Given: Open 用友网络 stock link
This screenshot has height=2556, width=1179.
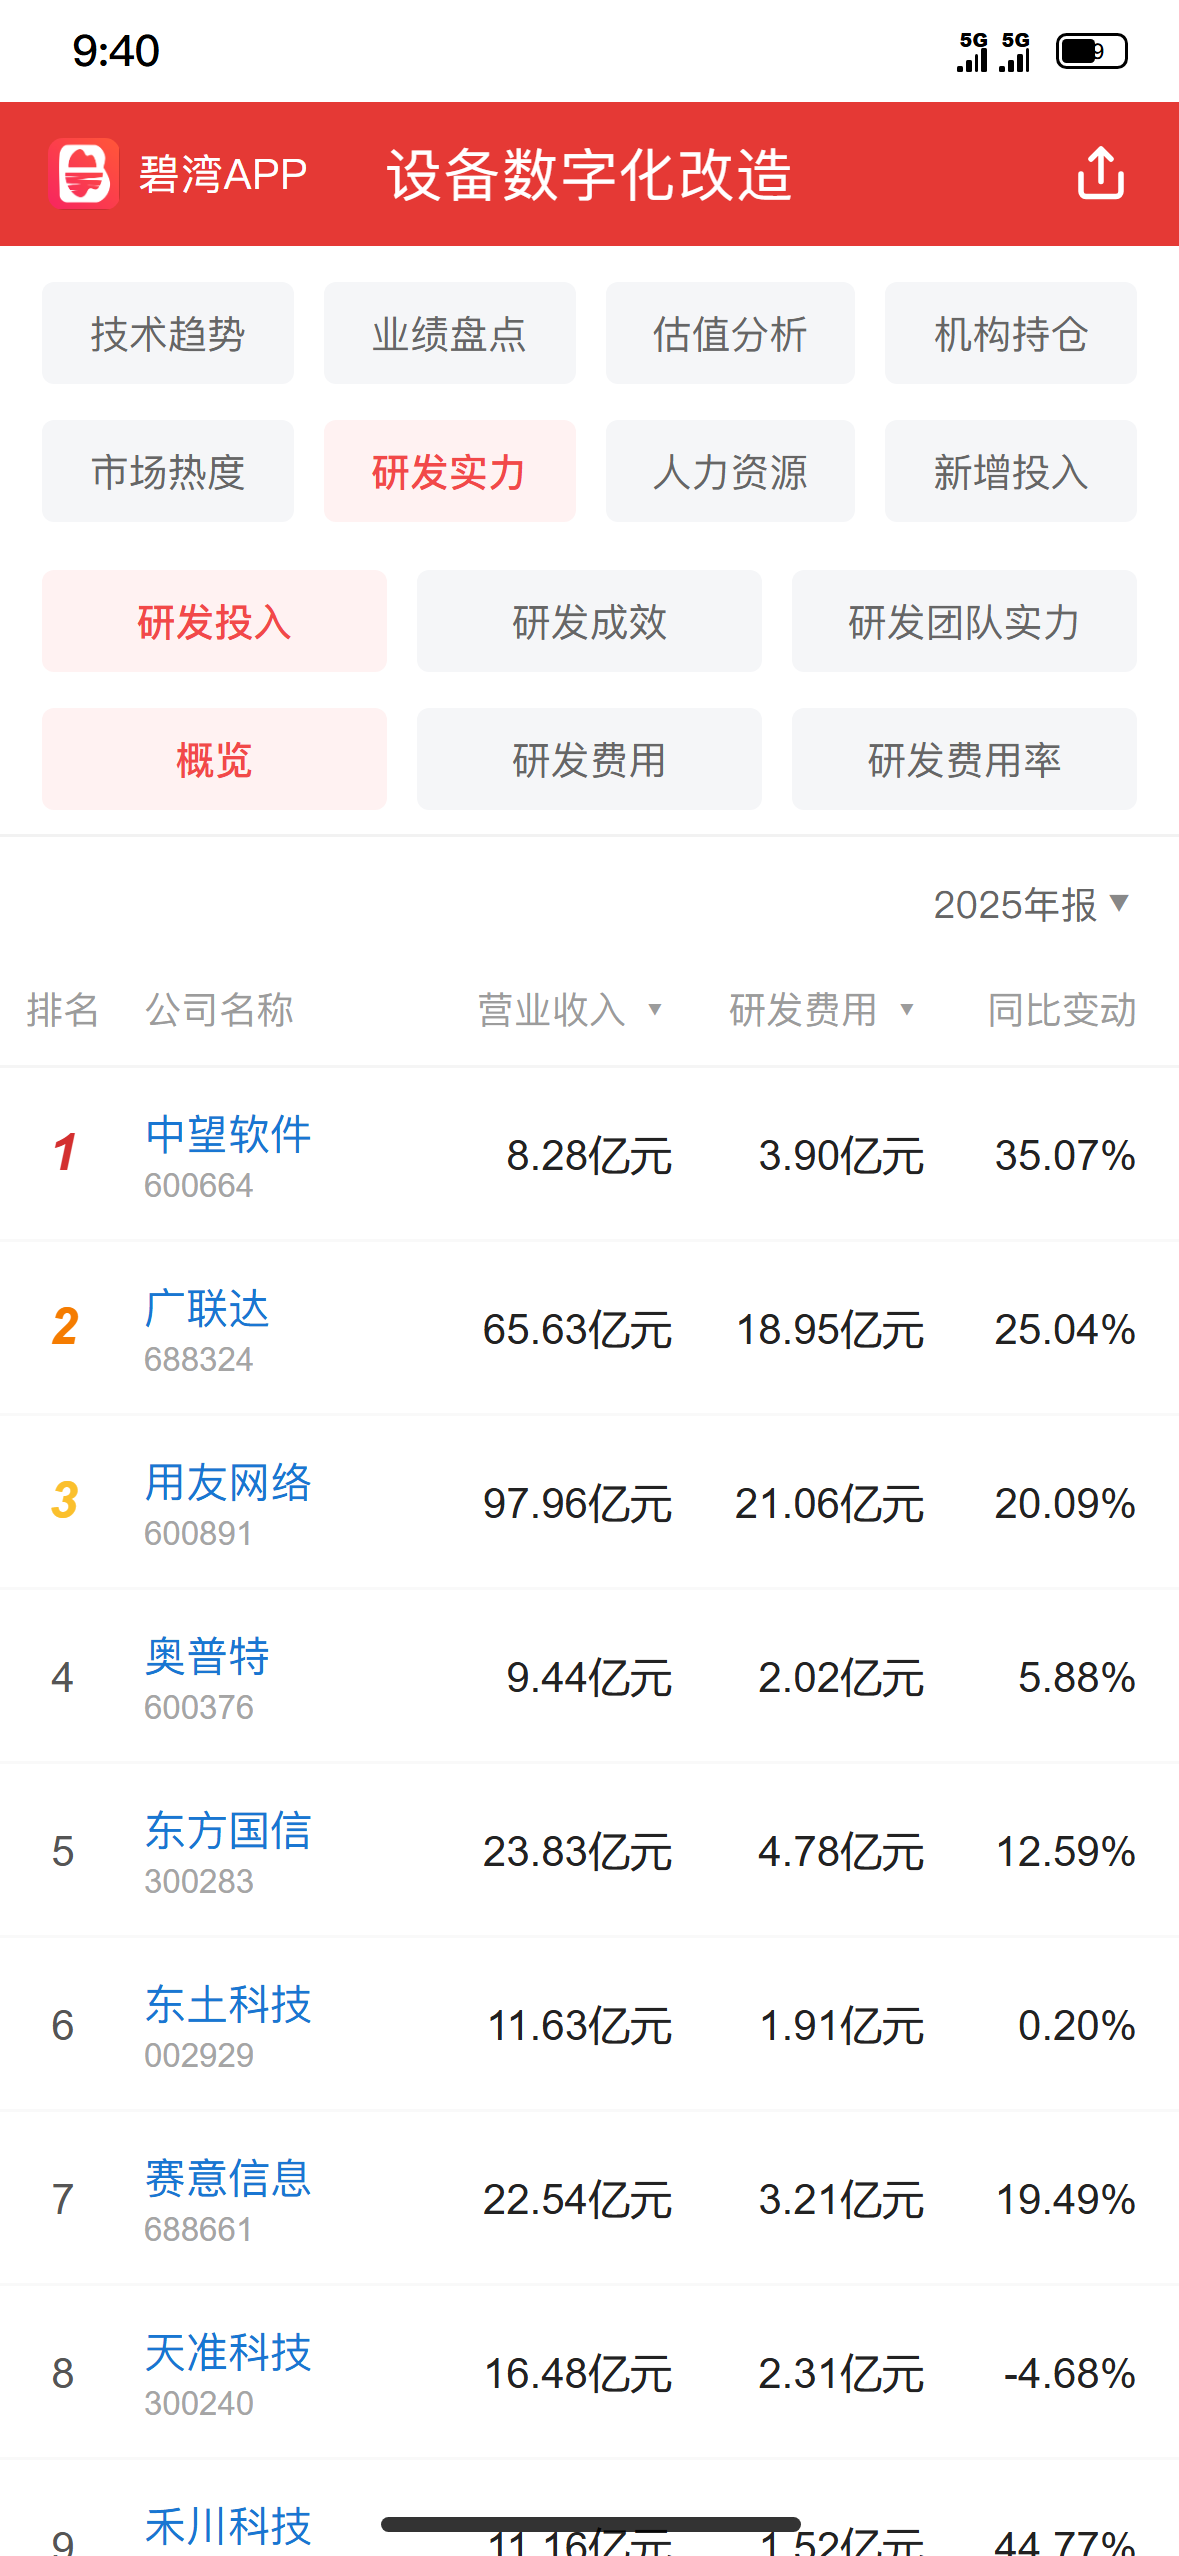Looking at the screenshot, I should (x=228, y=1483).
